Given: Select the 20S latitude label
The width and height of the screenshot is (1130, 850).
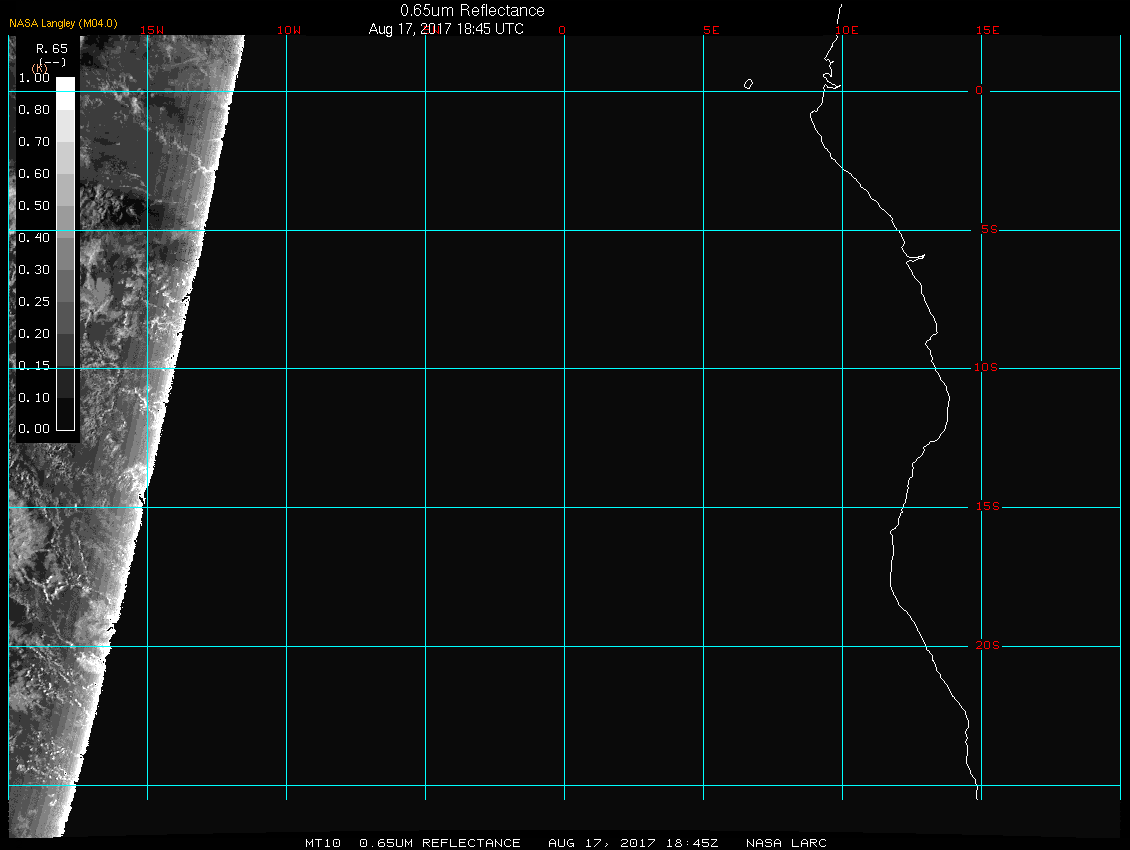Looking at the screenshot, I should [x=986, y=646].
